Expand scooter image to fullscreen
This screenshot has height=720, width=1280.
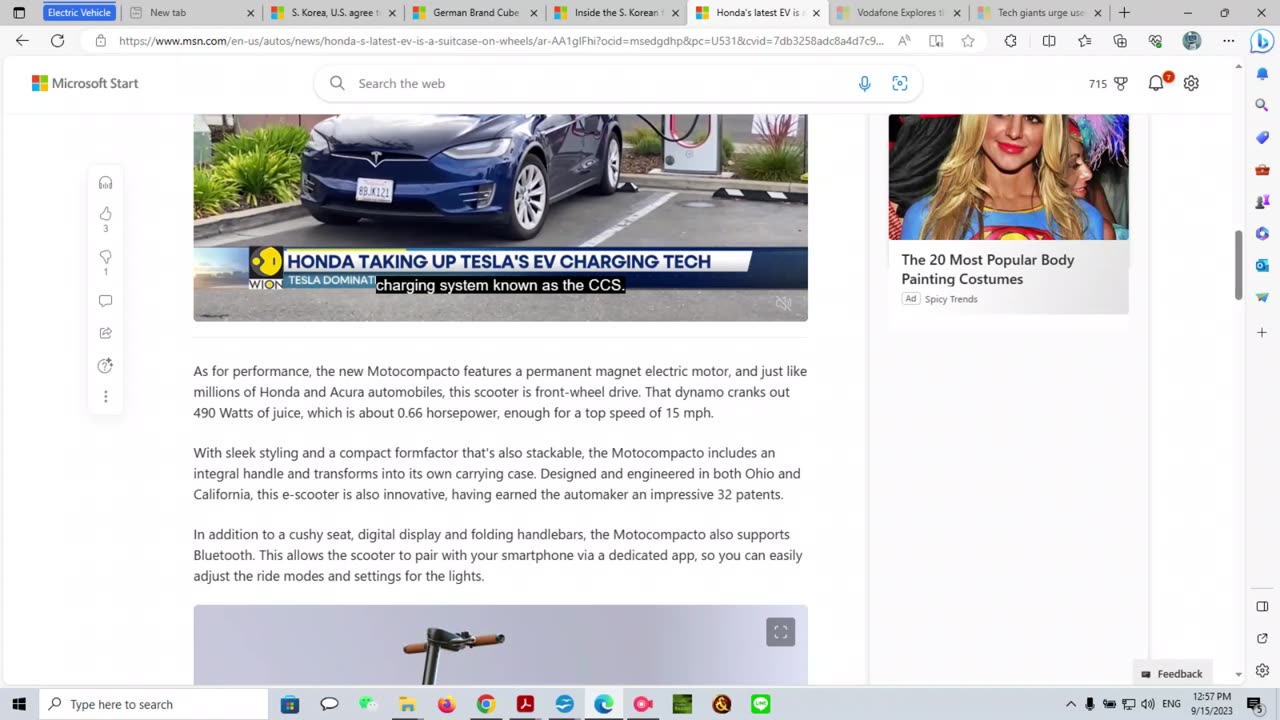tap(781, 632)
